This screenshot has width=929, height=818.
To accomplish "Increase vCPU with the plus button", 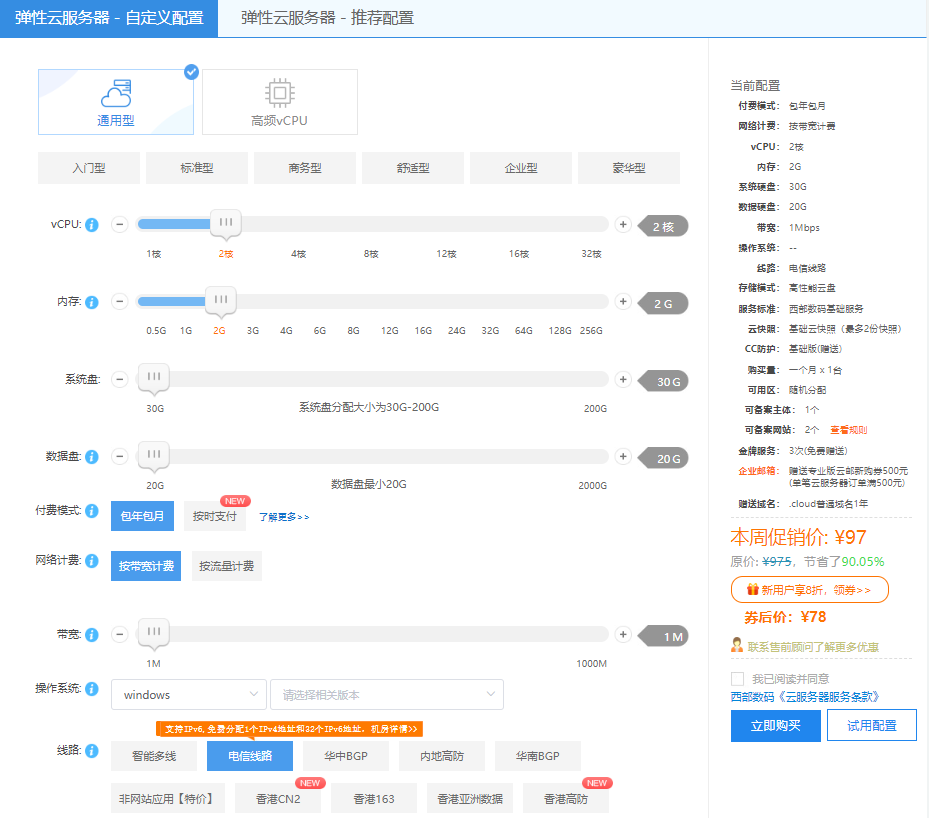I will (x=623, y=224).
